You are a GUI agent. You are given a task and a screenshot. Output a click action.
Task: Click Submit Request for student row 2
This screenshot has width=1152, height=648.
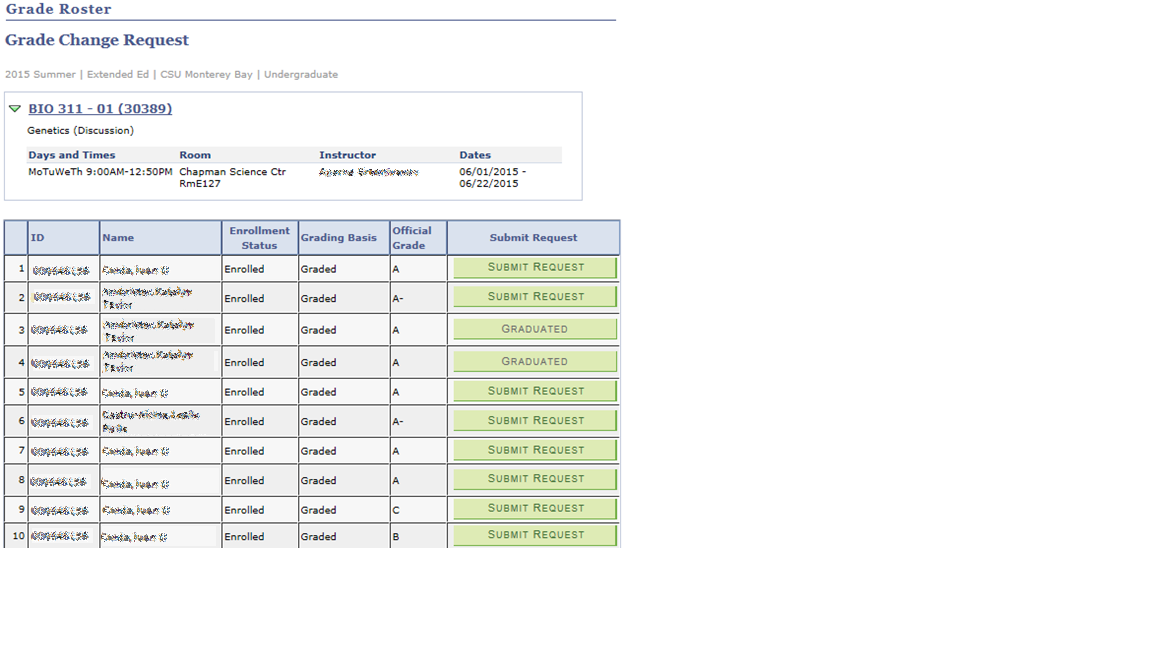pos(534,296)
